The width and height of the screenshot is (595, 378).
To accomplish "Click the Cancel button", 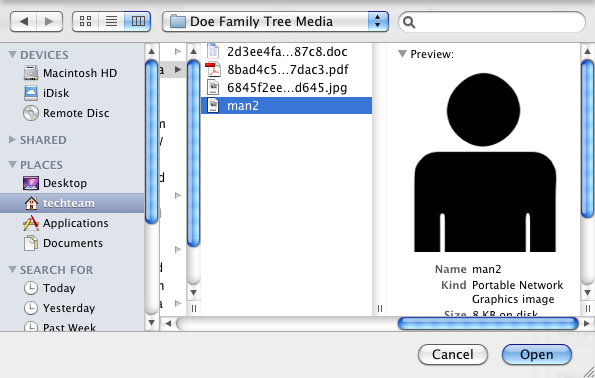I will click(453, 354).
